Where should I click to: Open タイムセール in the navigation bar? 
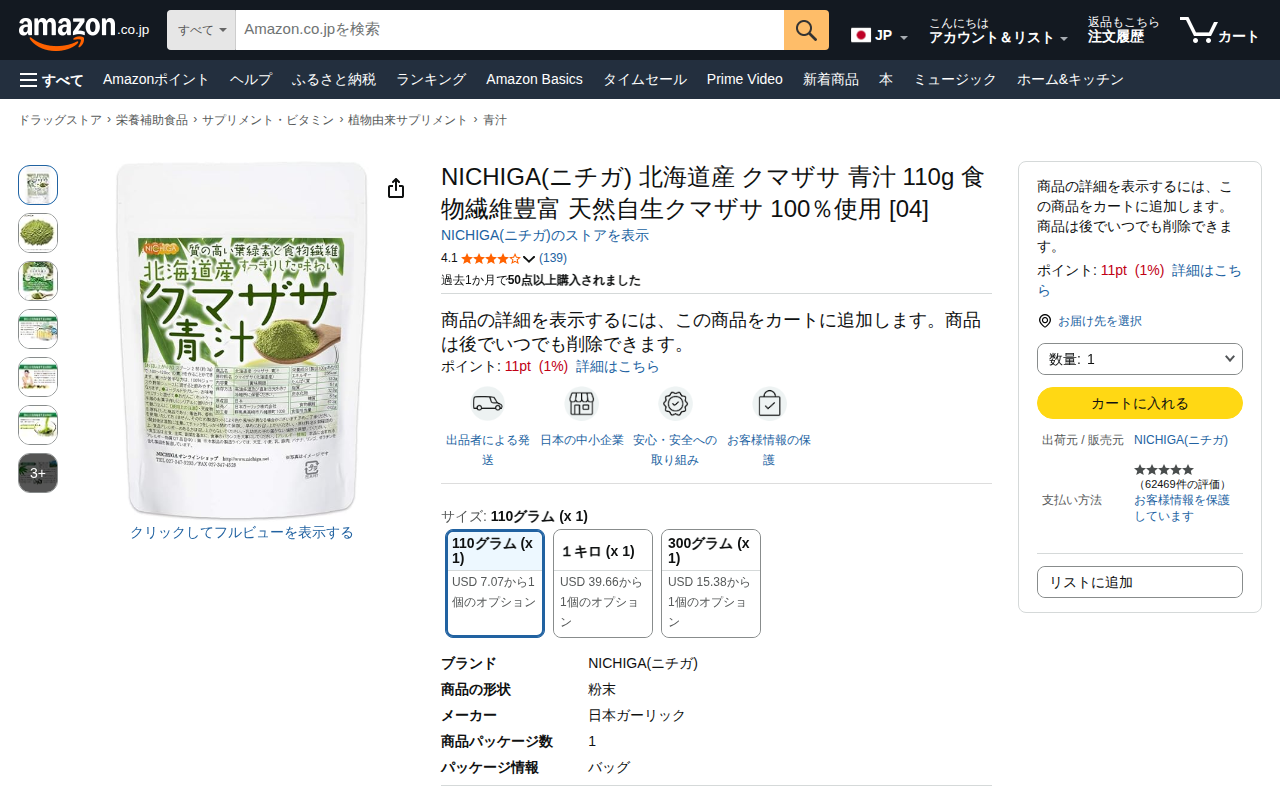644,80
